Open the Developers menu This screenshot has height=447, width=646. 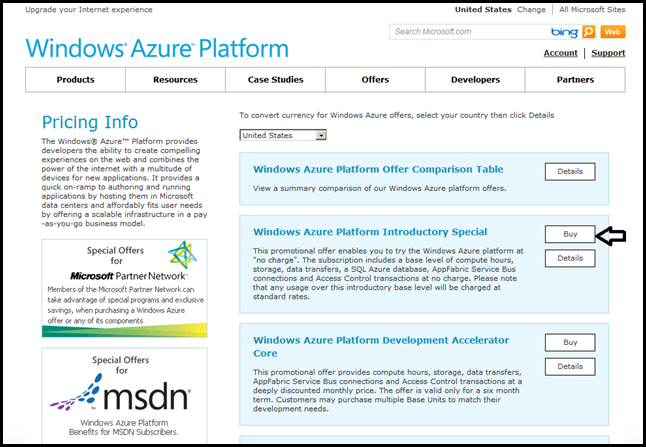pyautogui.click(x=475, y=80)
